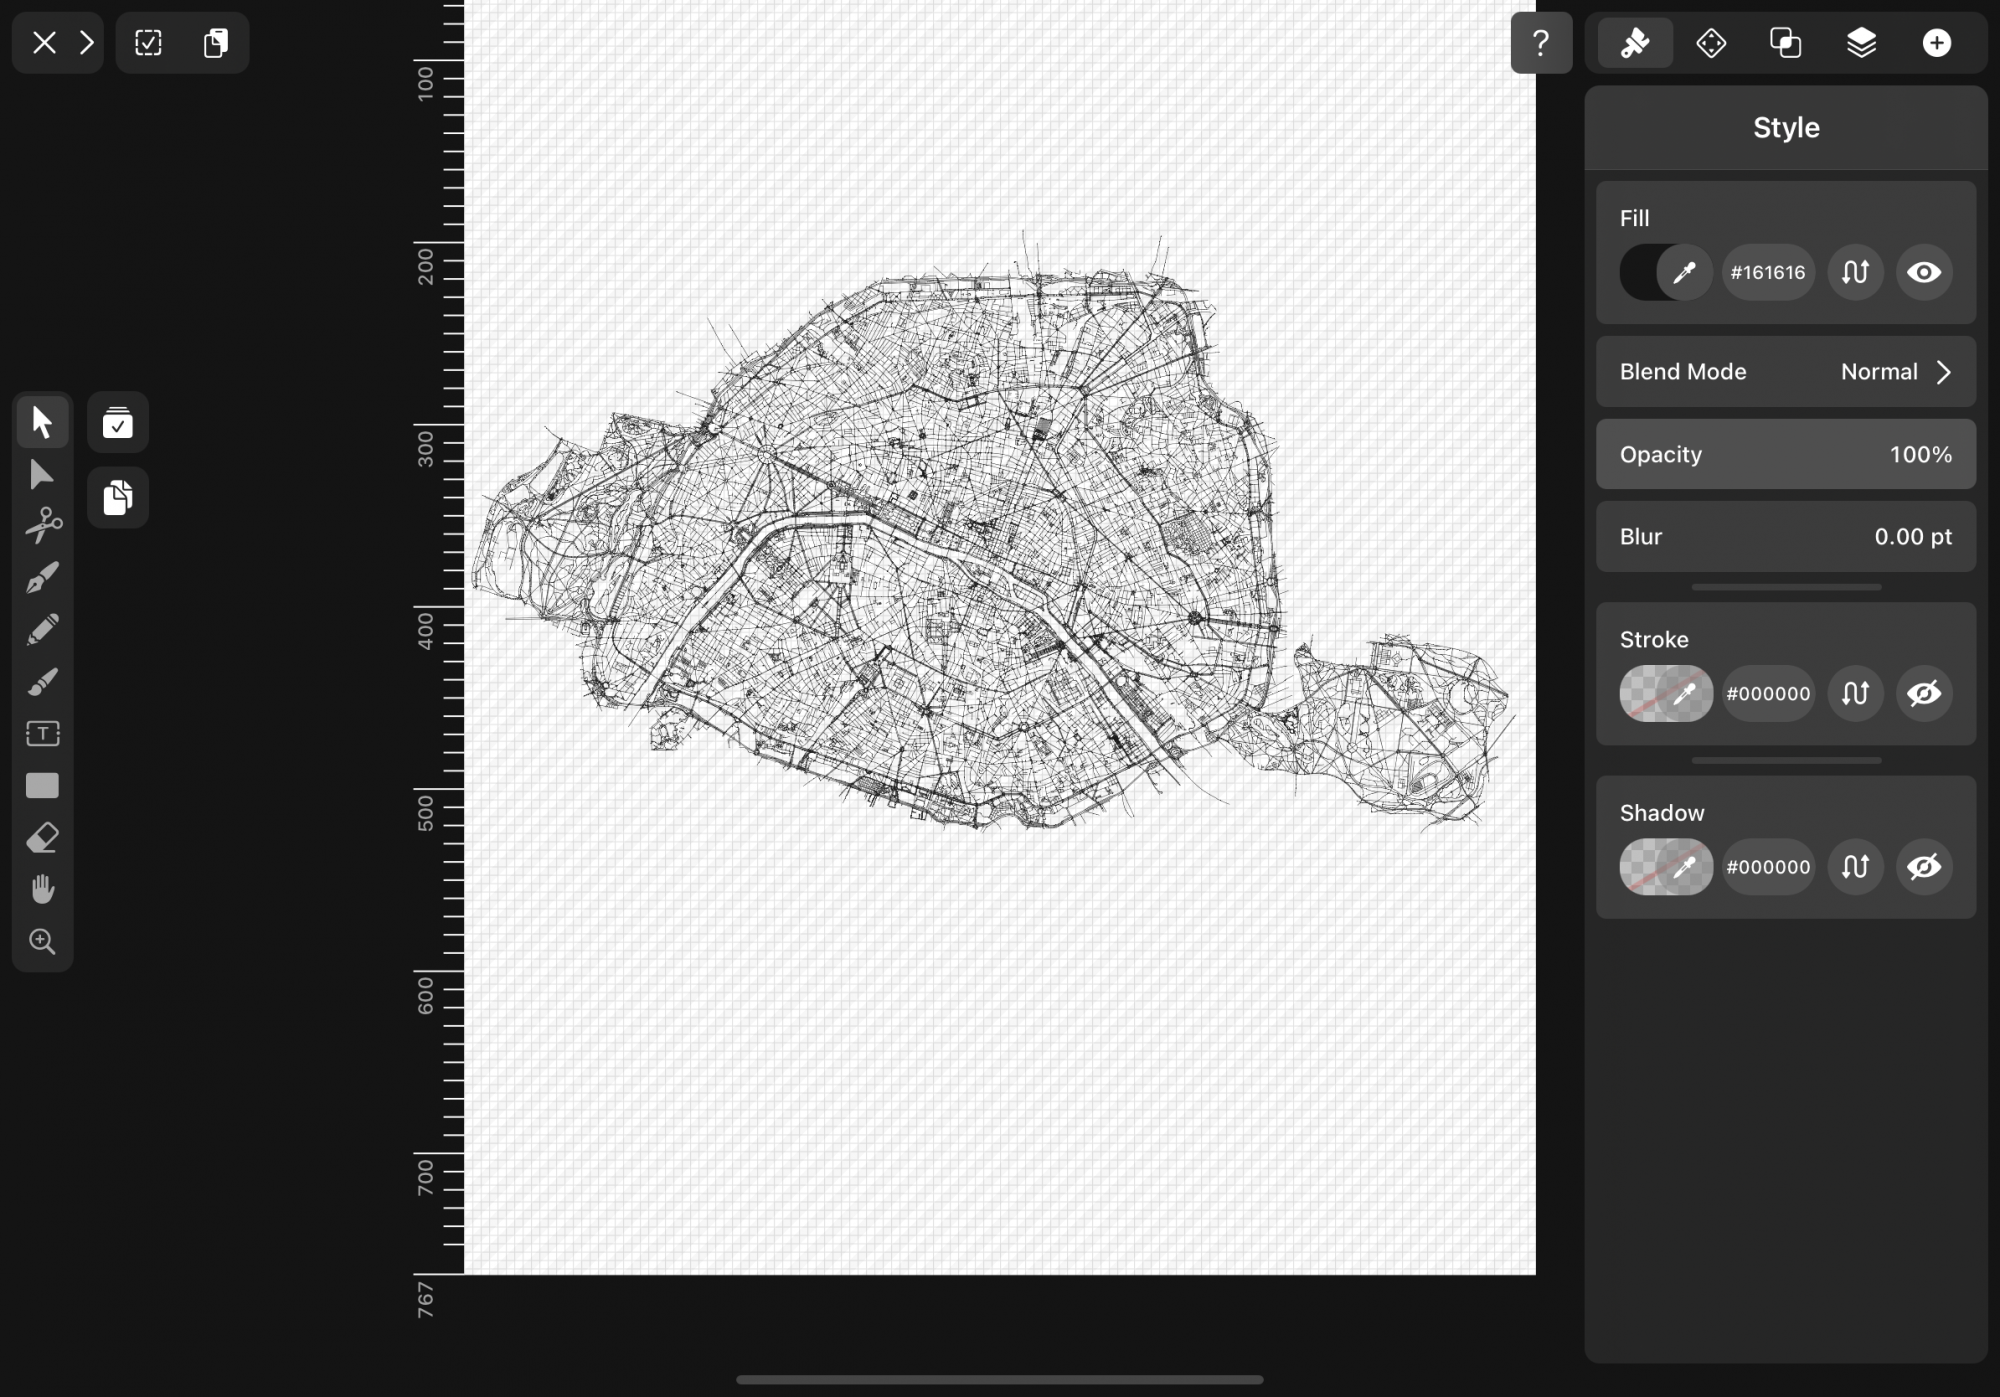Select the Eraser tool
This screenshot has height=1397, width=2000.
click(42, 838)
